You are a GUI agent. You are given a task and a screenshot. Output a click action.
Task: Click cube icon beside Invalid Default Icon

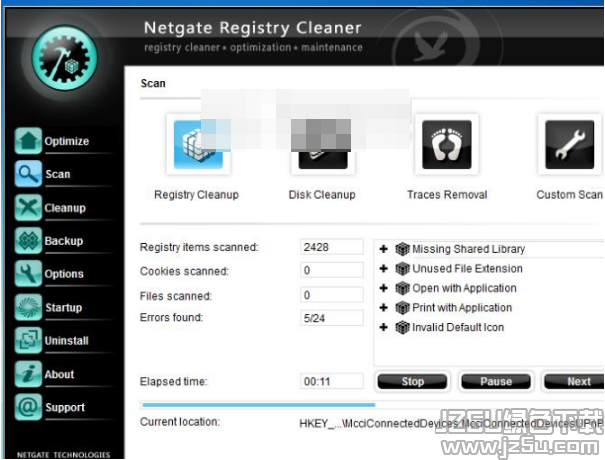pos(402,327)
